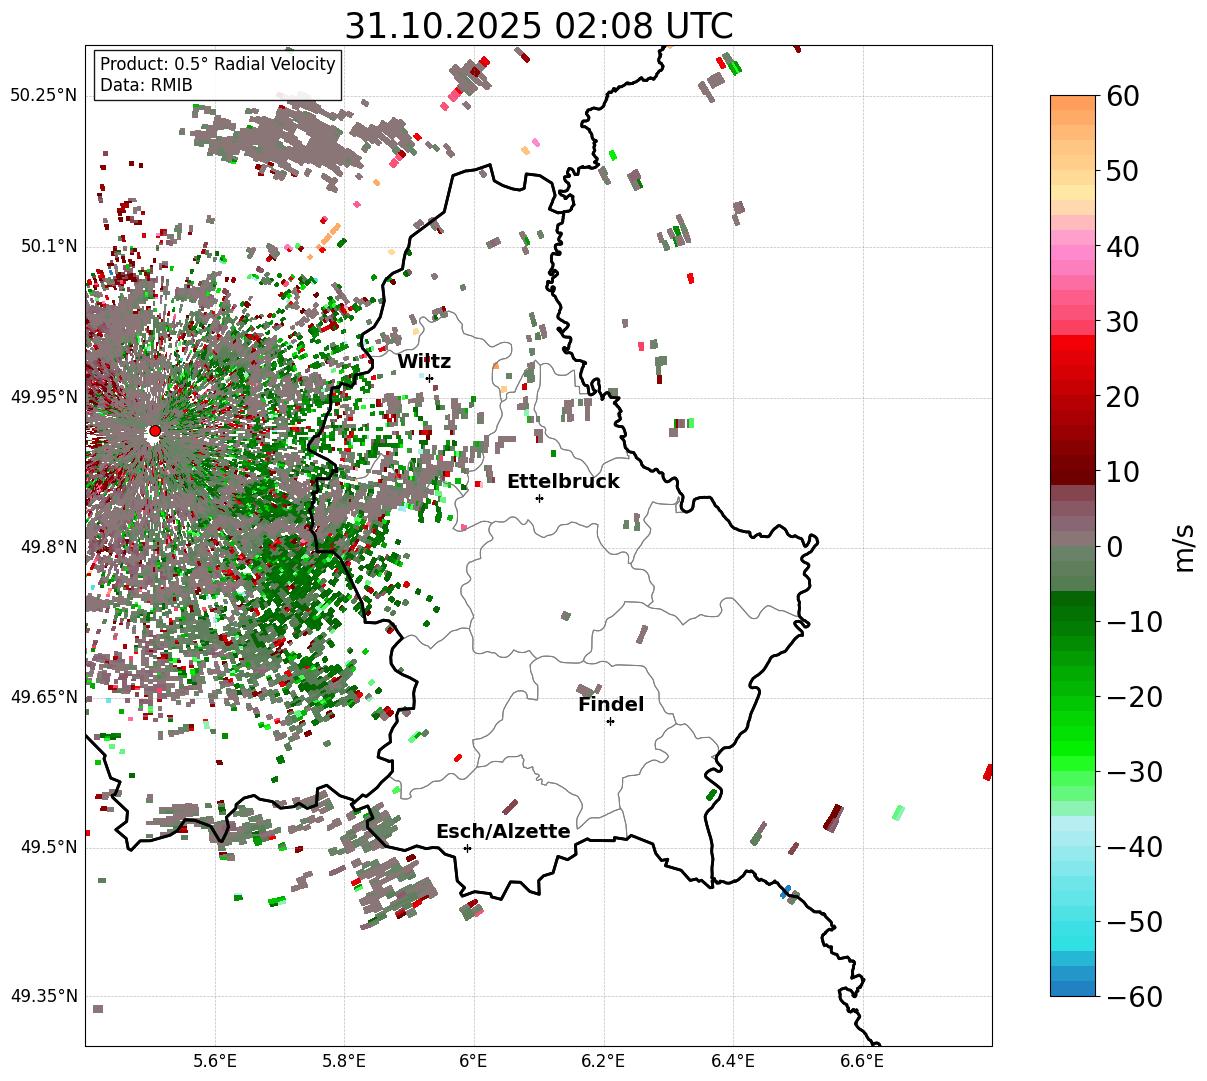Click the 20 colorbar tick label
The width and height of the screenshot is (1207, 1081).
pyautogui.click(x=1121, y=396)
